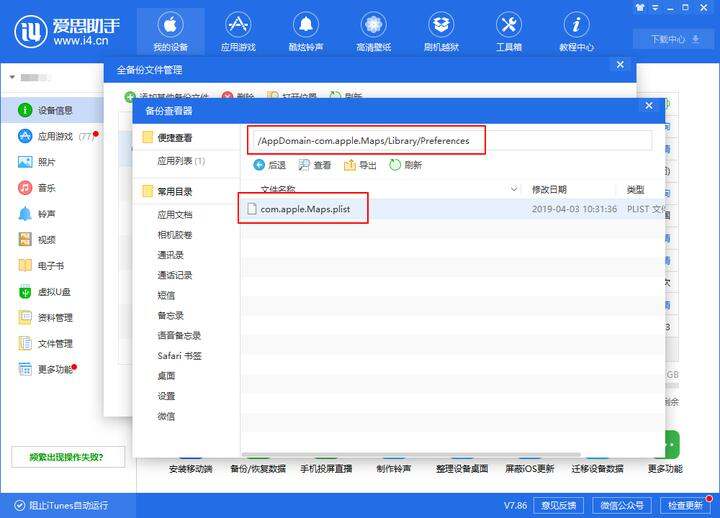Click 导出 export button in backup viewer
Image resolution: width=720 pixels, height=518 pixels.
(360, 165)
